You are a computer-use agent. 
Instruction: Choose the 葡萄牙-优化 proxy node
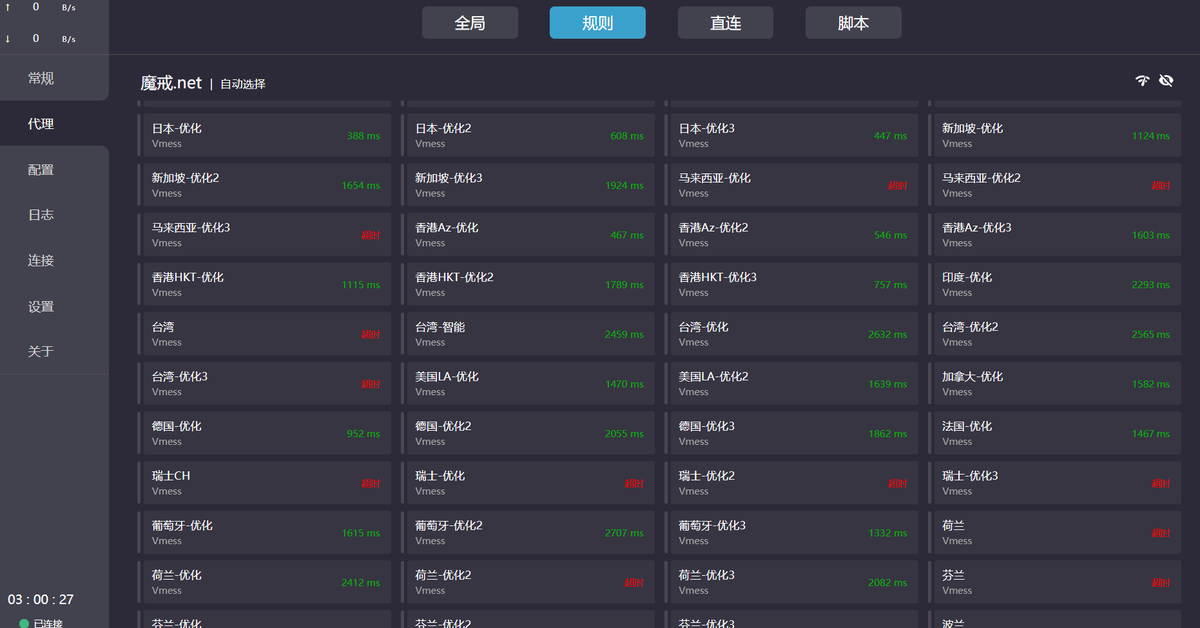(x=264, y=532)
